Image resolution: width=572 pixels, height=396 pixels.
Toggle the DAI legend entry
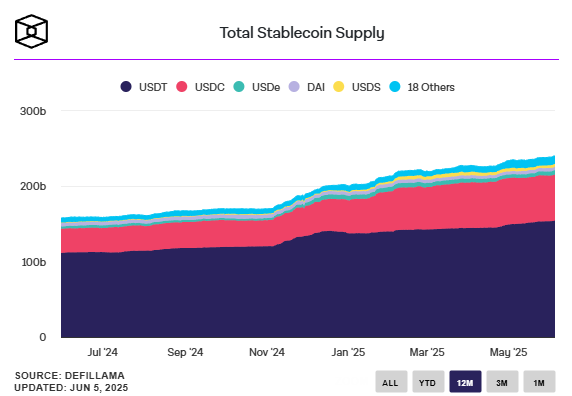click(306, 87)
